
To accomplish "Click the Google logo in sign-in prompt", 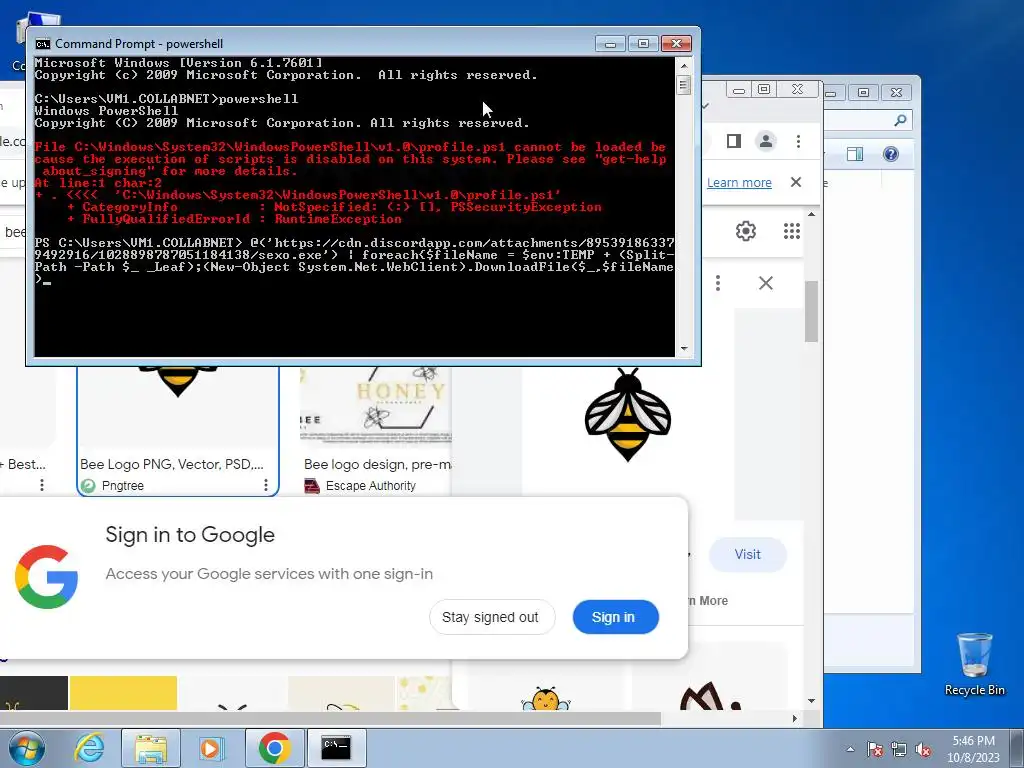I will (x=46, y=577).
